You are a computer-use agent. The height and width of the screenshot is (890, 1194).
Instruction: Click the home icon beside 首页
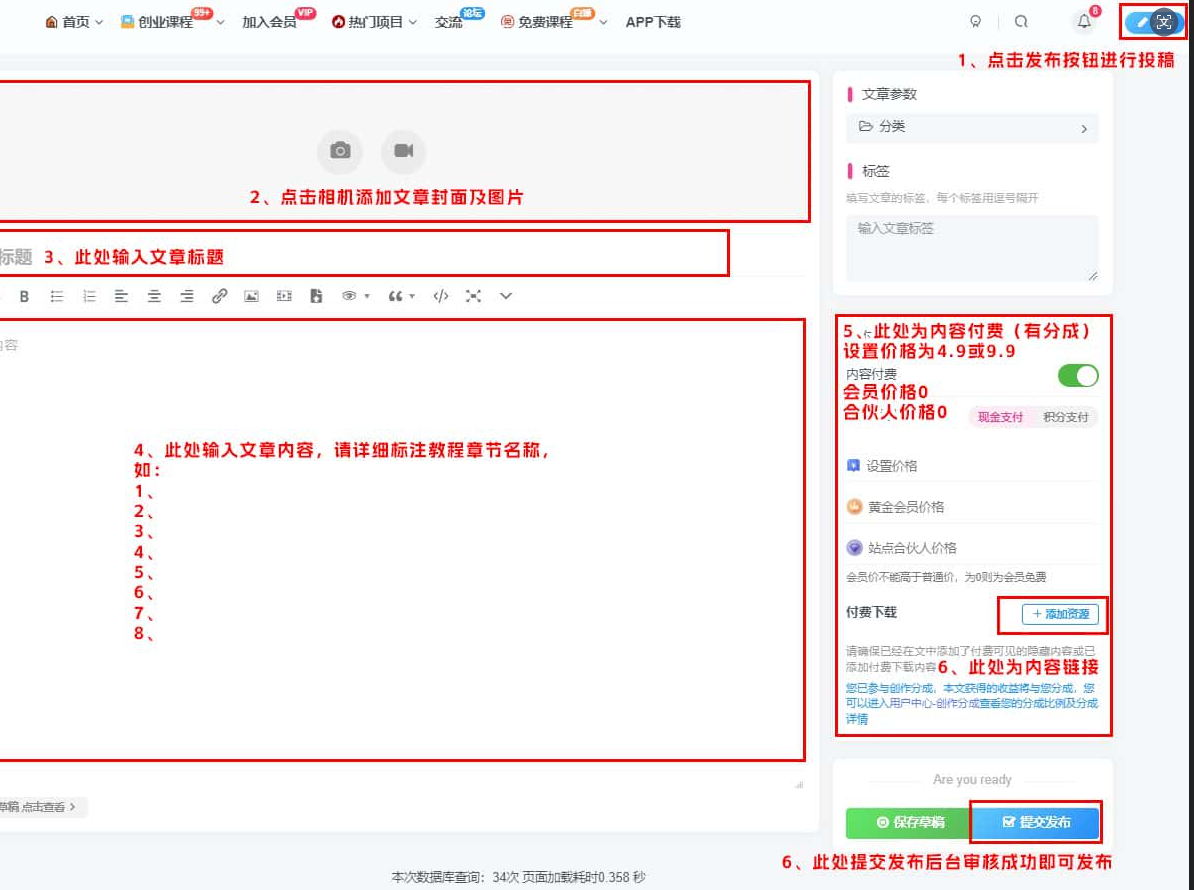coord(52,22)
